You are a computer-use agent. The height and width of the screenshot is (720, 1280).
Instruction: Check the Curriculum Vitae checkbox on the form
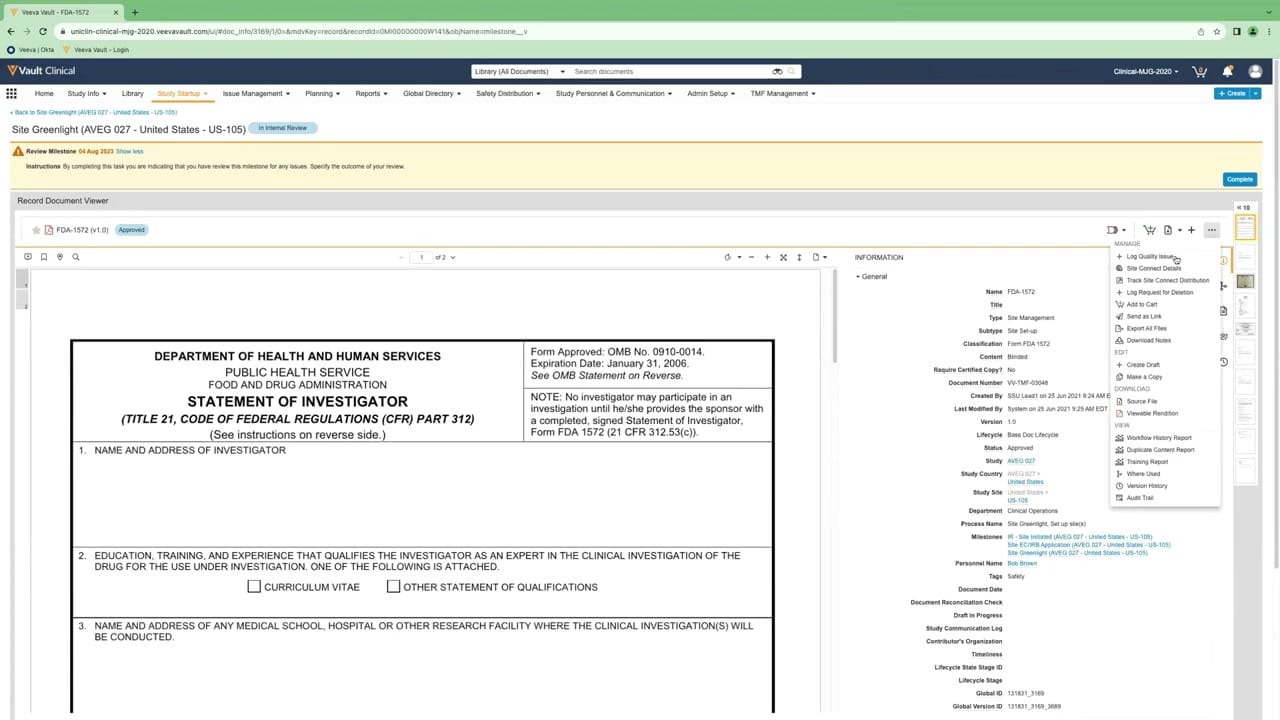[x=254, y=587]
